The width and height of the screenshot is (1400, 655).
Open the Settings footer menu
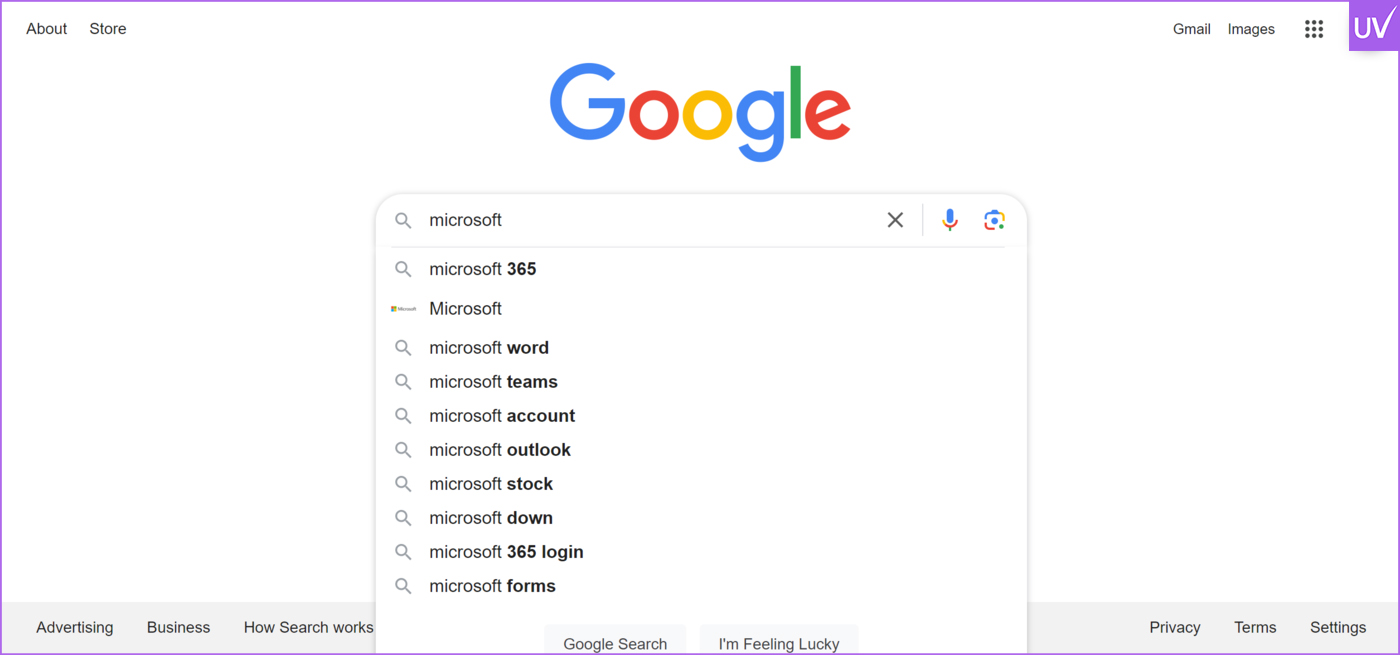tap(1337, 628)
